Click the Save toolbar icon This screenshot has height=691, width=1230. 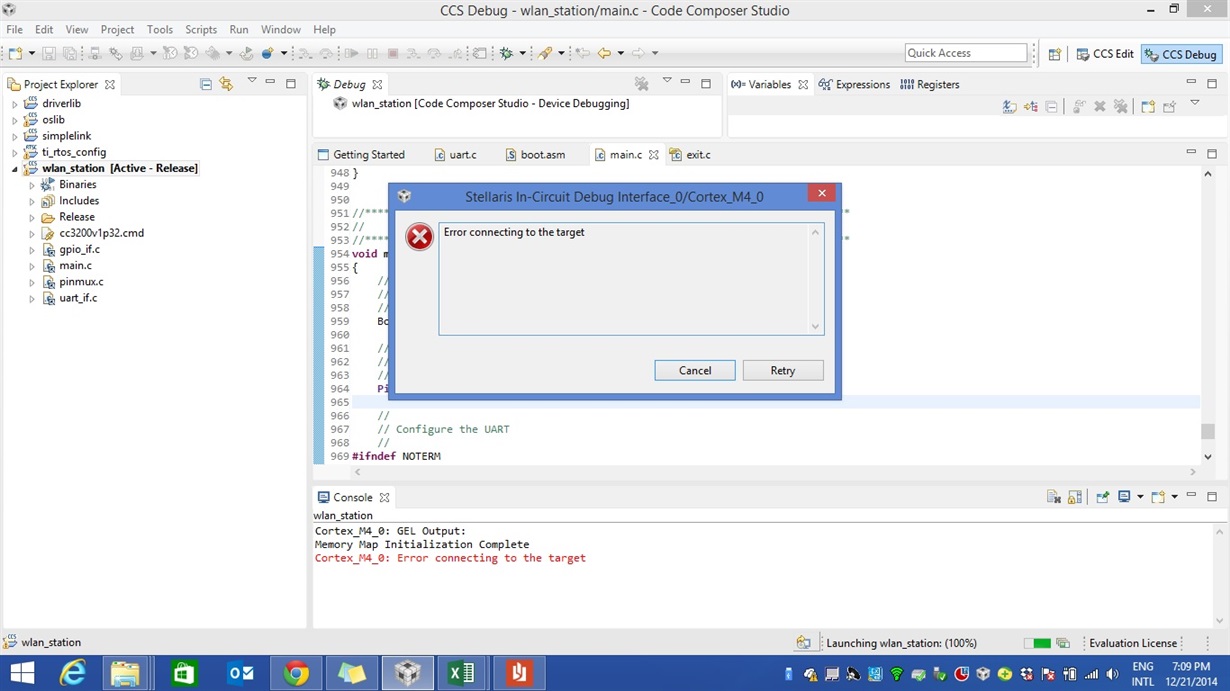(x=48, y=53)
